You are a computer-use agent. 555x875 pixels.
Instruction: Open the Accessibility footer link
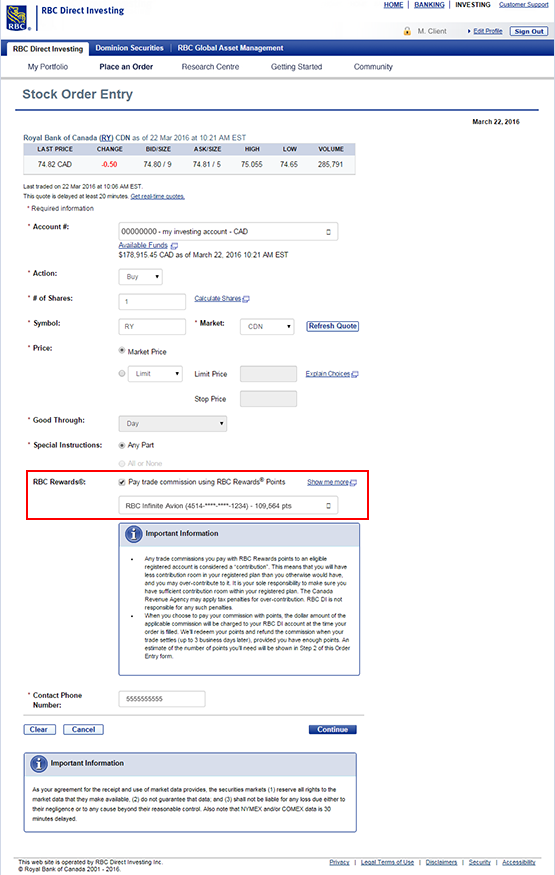(519, 863)
